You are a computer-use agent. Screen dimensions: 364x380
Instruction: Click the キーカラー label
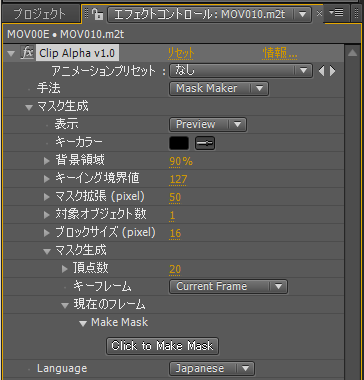point(79,143)
